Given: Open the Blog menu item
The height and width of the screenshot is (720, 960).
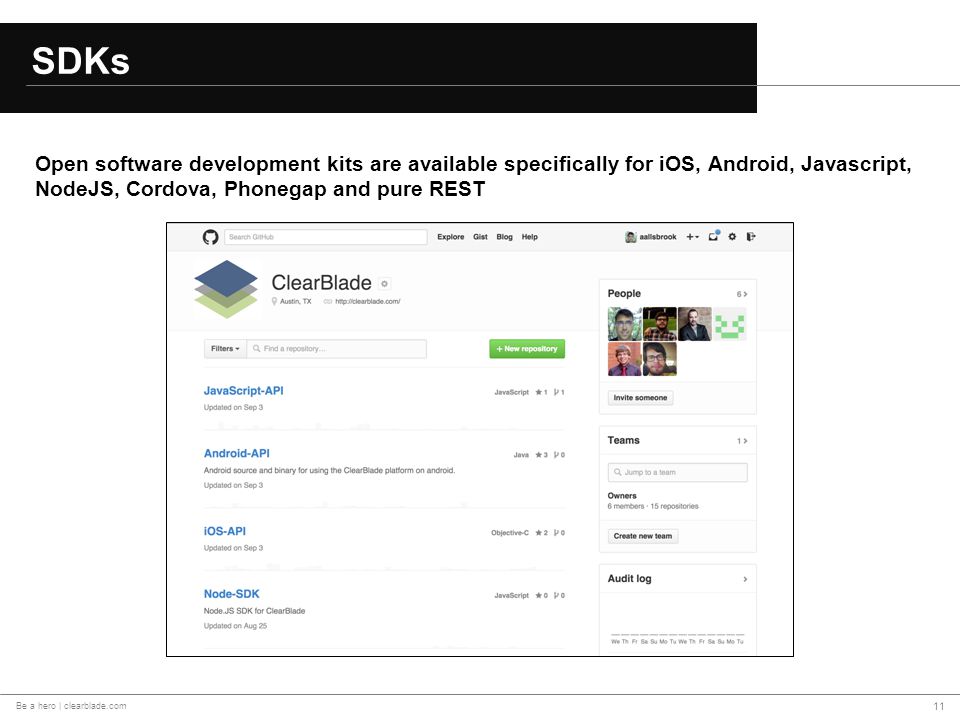Looking at the screenshot, I should (x=504, y=237).
